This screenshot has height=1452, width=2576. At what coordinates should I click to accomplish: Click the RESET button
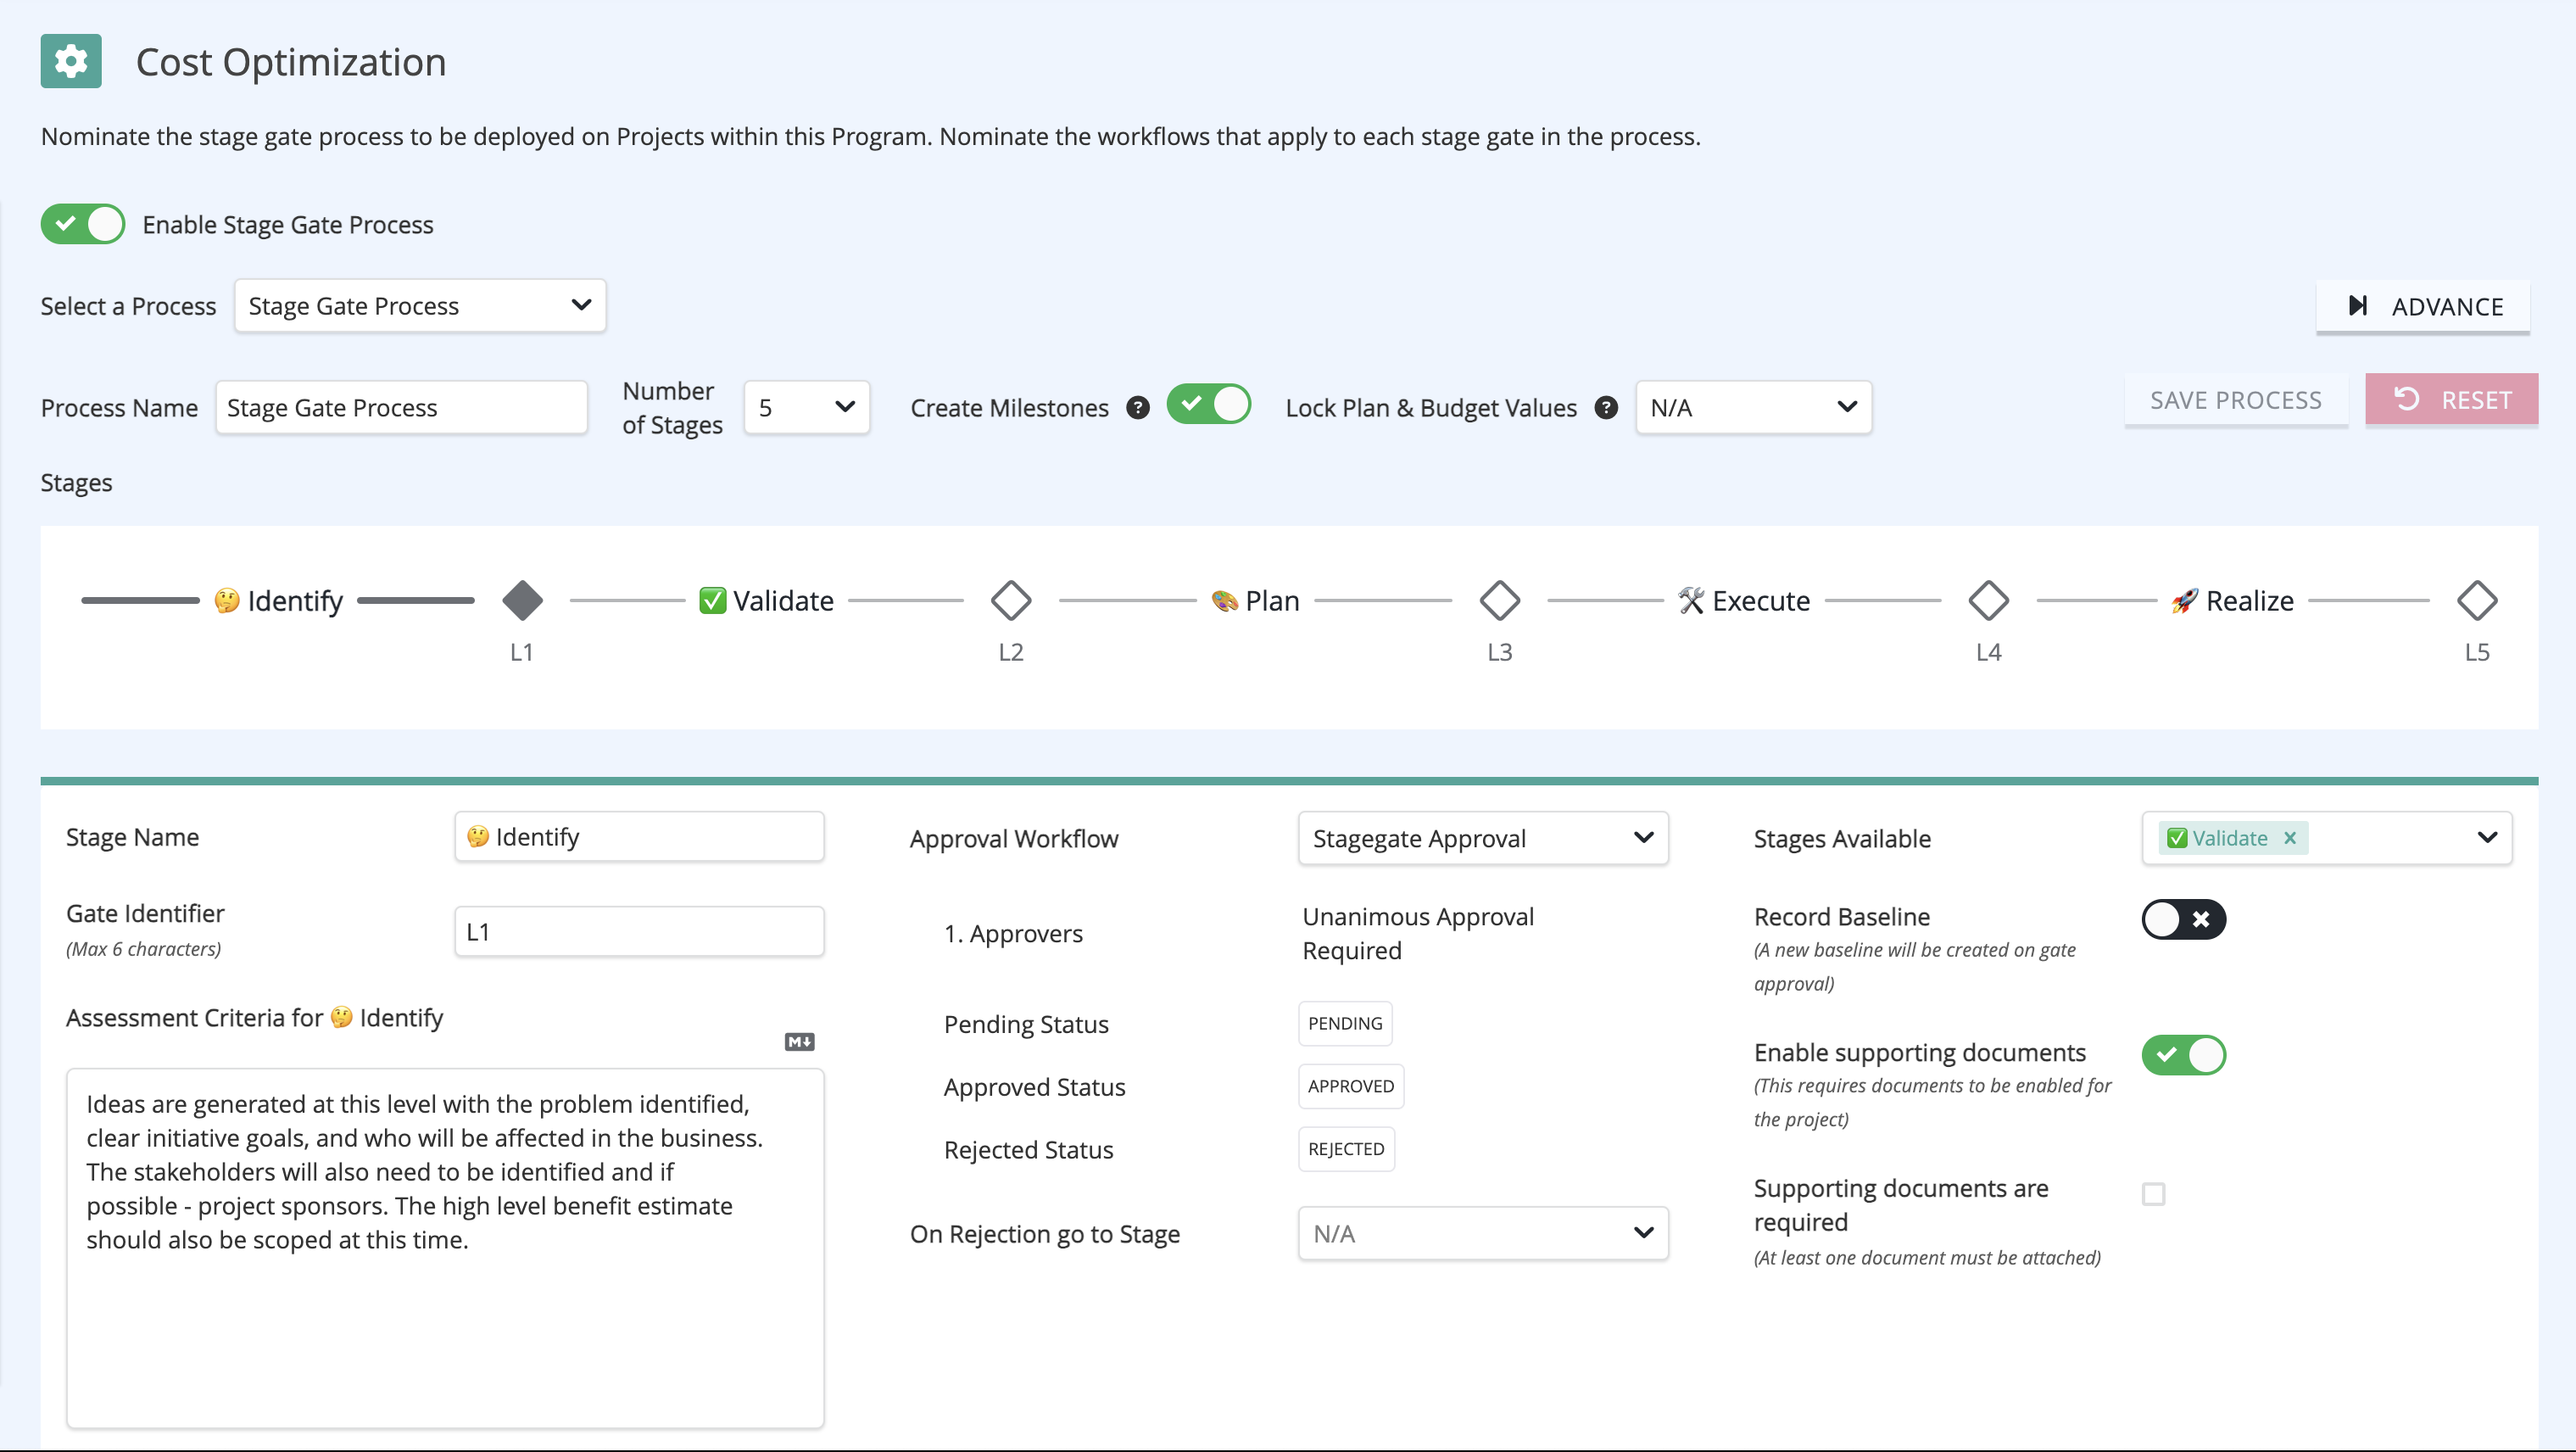tap(2451, 400)
